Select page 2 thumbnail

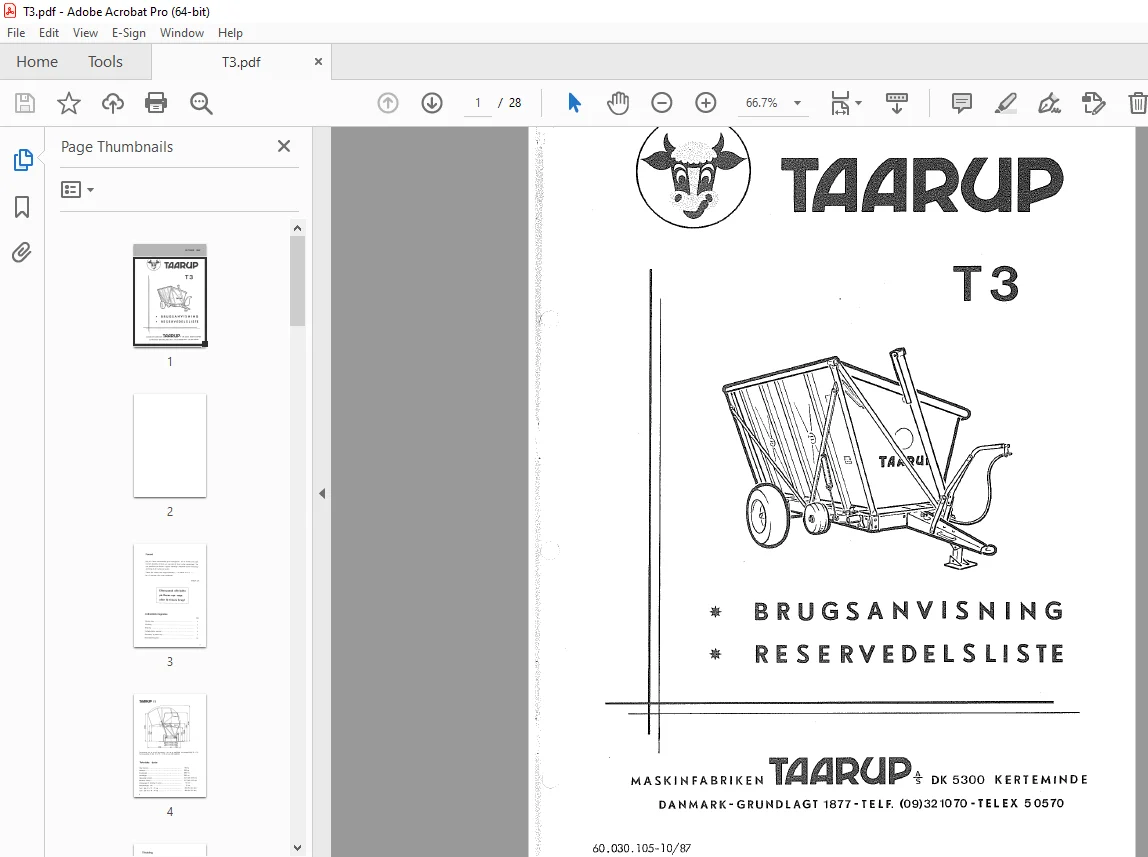(170, 446)
